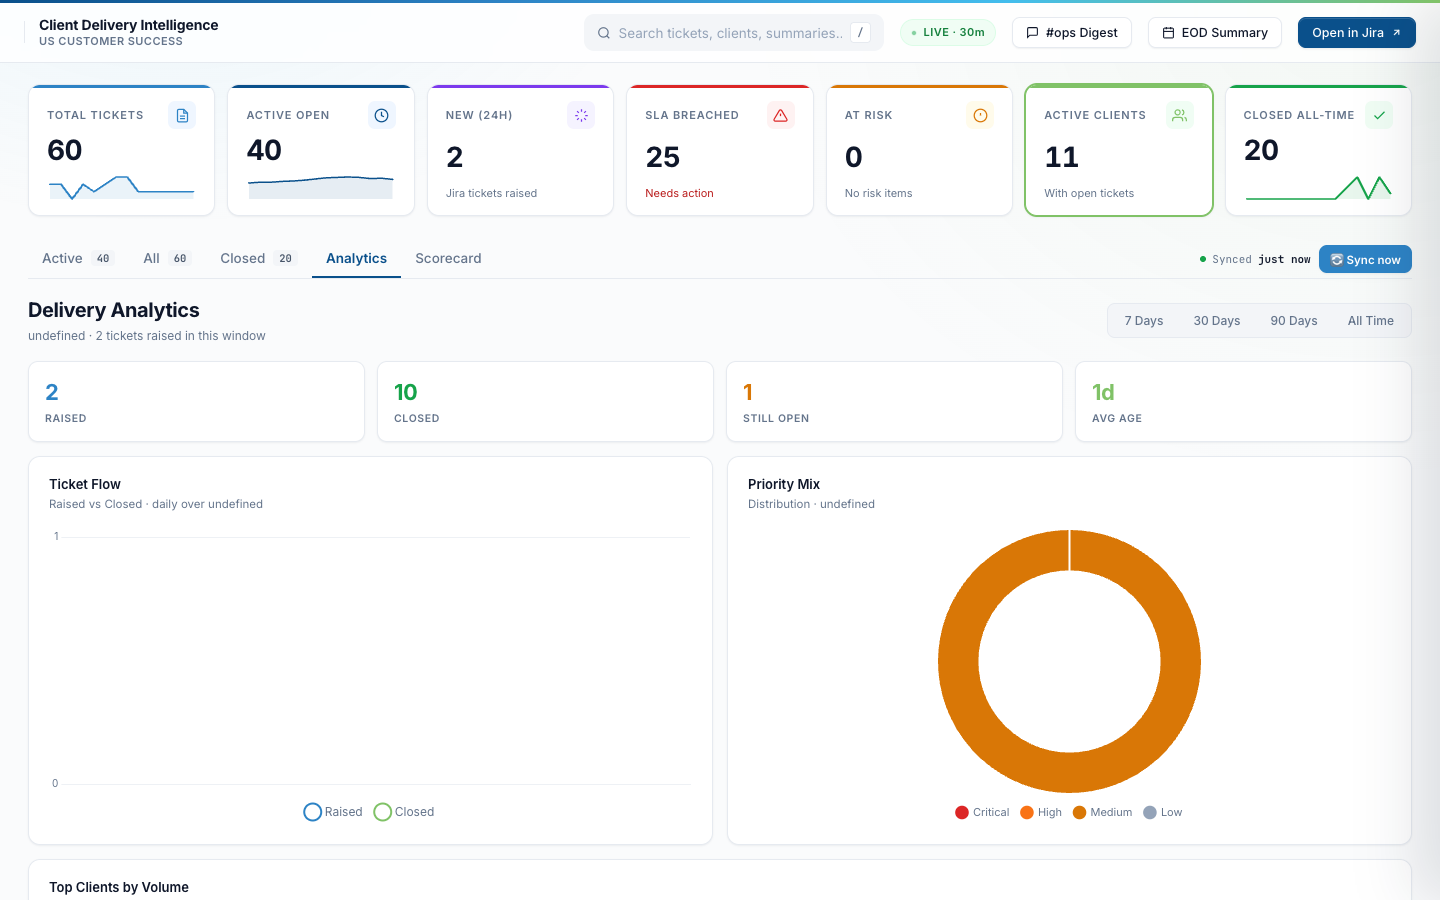Click the Priority Mix chart title

tap(784, 484)
